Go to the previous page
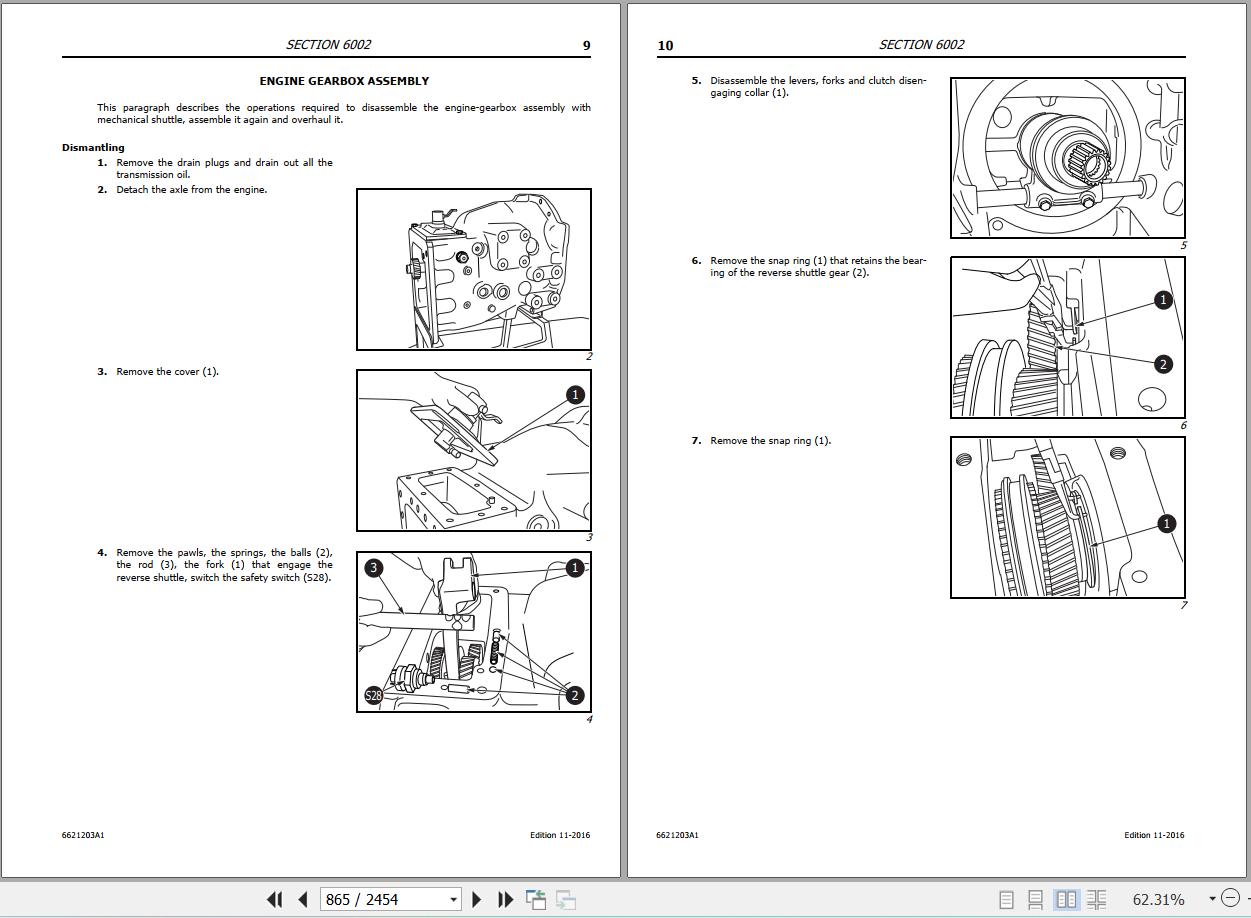The image size is (1251, 918). tap(303, 899)
